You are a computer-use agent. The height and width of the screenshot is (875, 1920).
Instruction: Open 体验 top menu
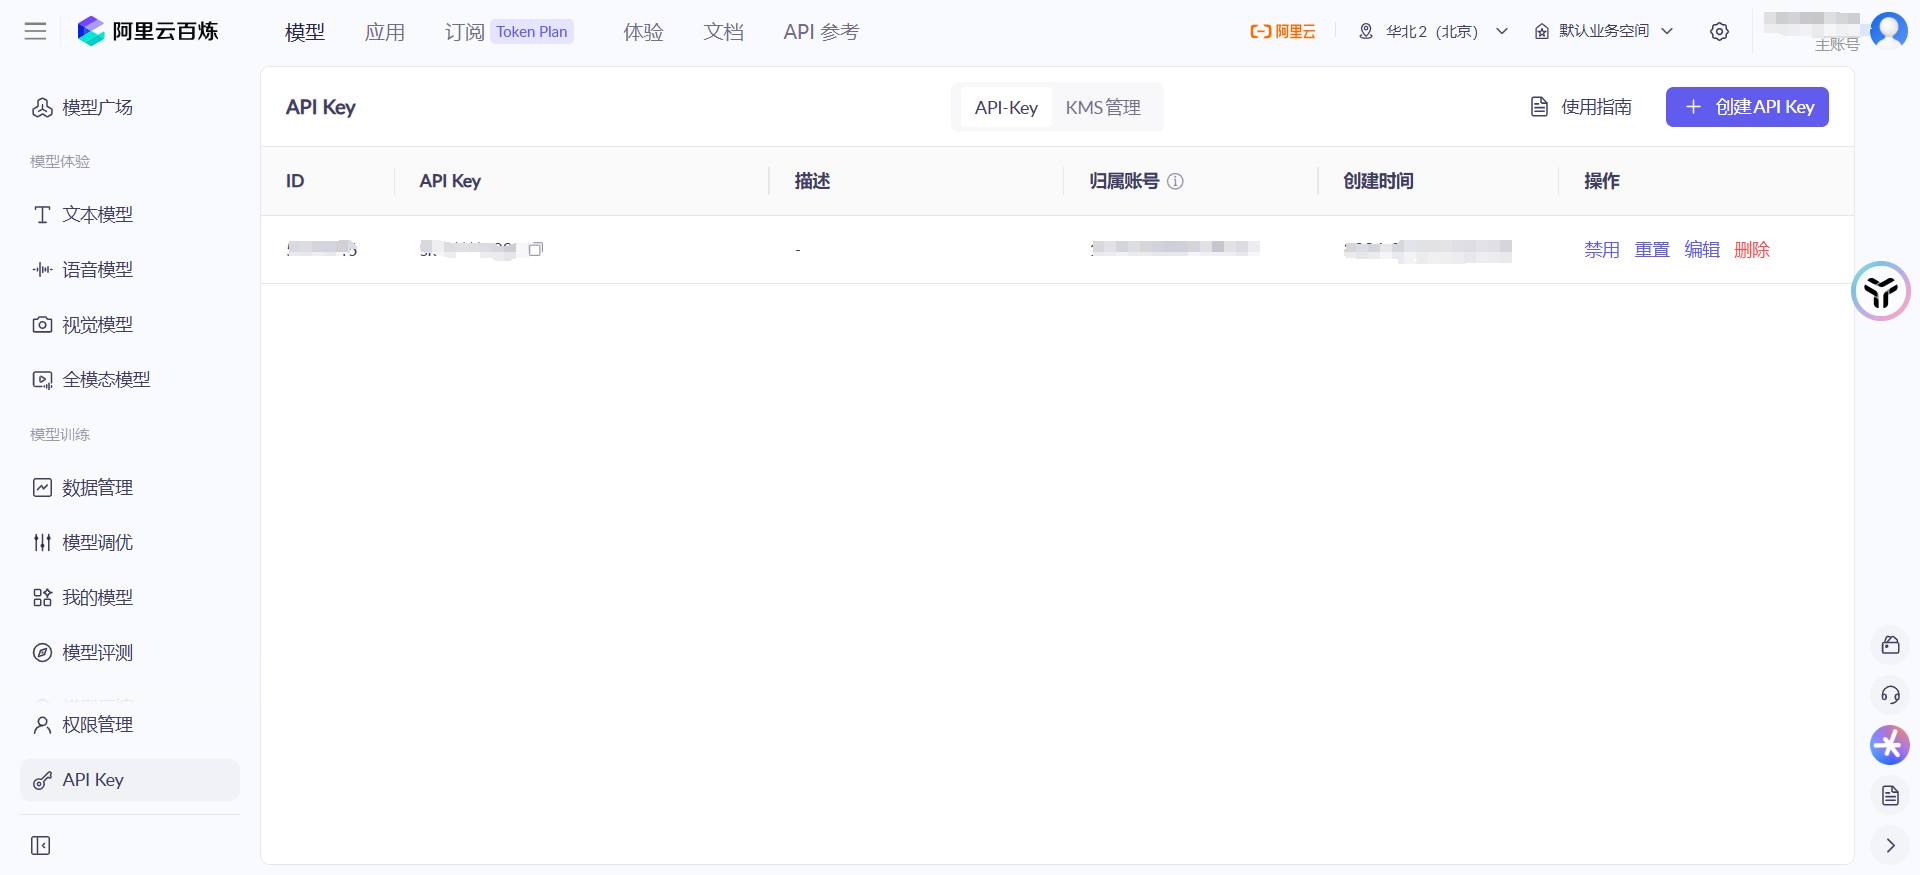point(644,32)
